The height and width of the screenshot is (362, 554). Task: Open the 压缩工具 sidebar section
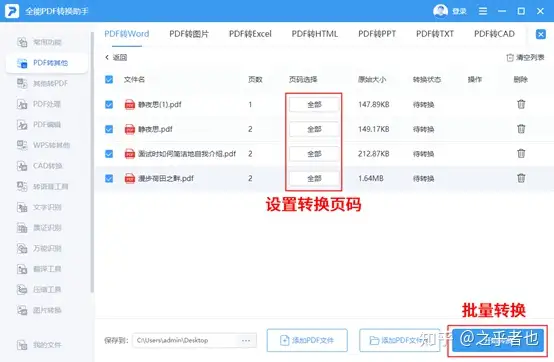click(39, 290)
